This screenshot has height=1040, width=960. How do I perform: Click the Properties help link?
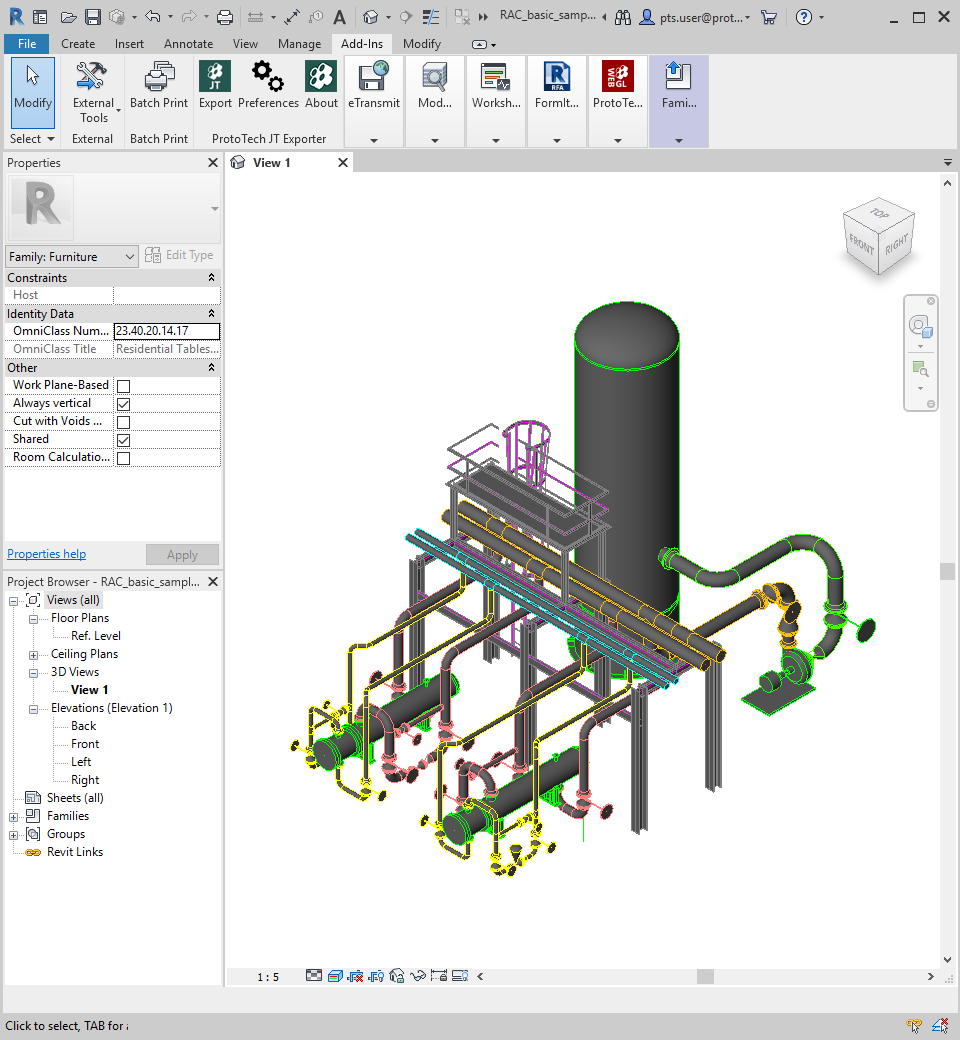click(x=47, y=554)
